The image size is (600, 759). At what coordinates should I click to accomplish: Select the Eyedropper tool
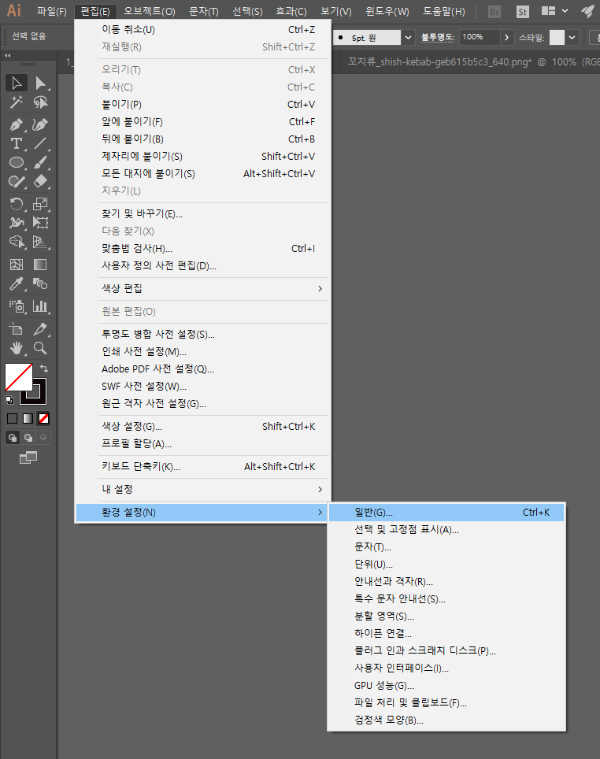click(x=16, y=284)
